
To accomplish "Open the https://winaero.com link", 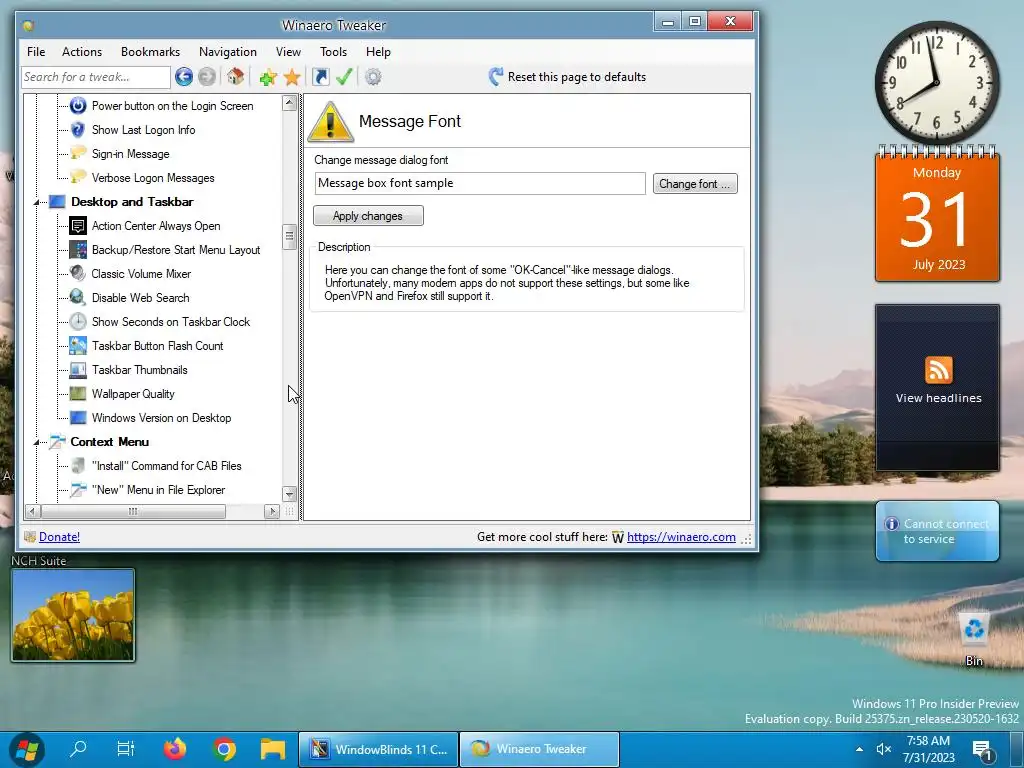I will click(681, 537).
